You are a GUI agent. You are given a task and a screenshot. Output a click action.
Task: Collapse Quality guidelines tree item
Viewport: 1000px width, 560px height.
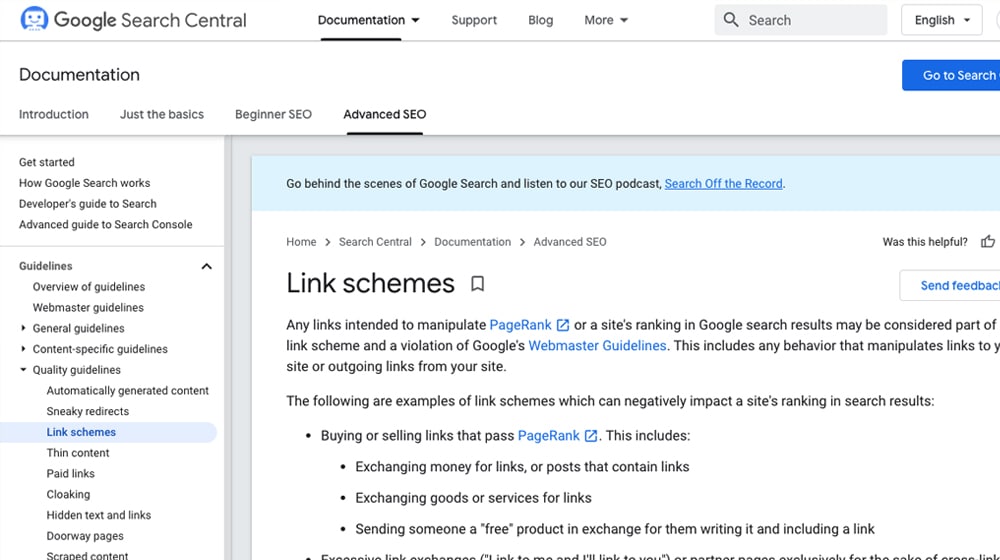(x=23, y=369)
